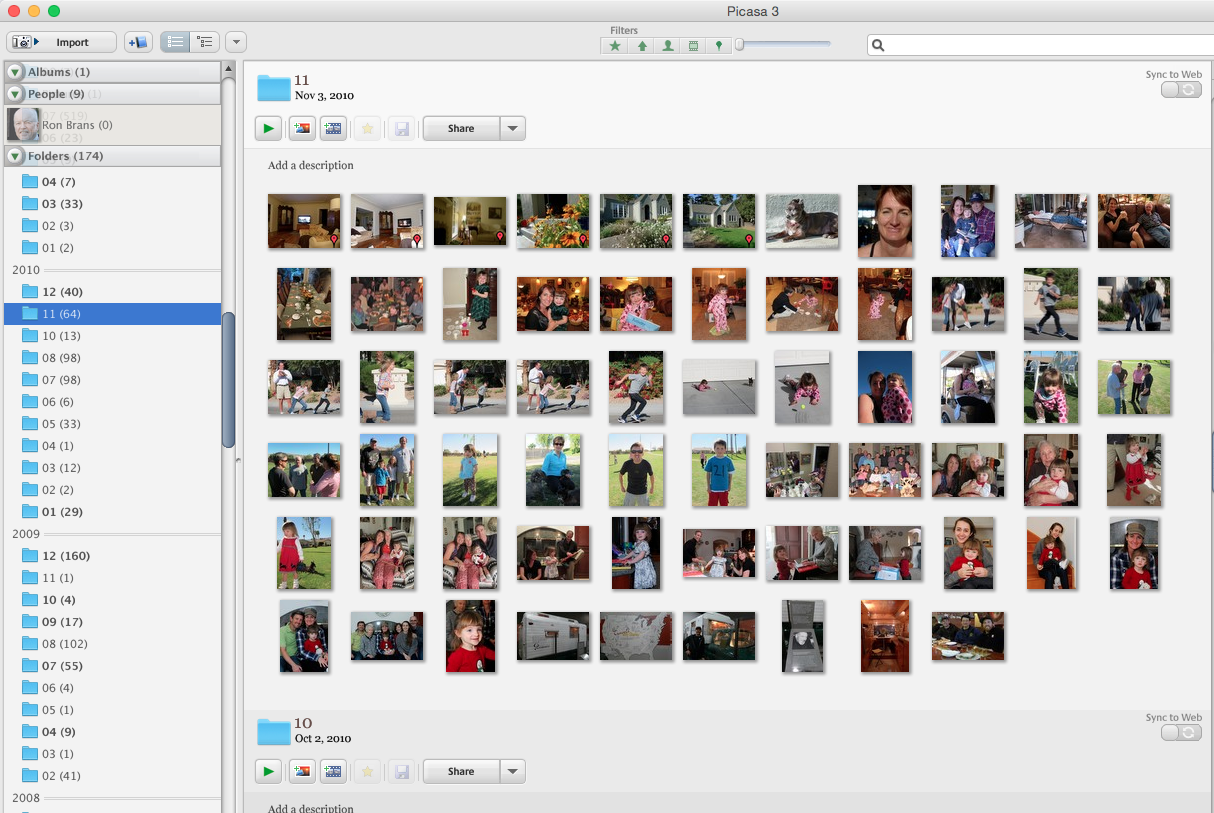Viewport: 1214px width, 813px height.
Task: Select folder 12 (160) under 2009
Action: [62, 556]
